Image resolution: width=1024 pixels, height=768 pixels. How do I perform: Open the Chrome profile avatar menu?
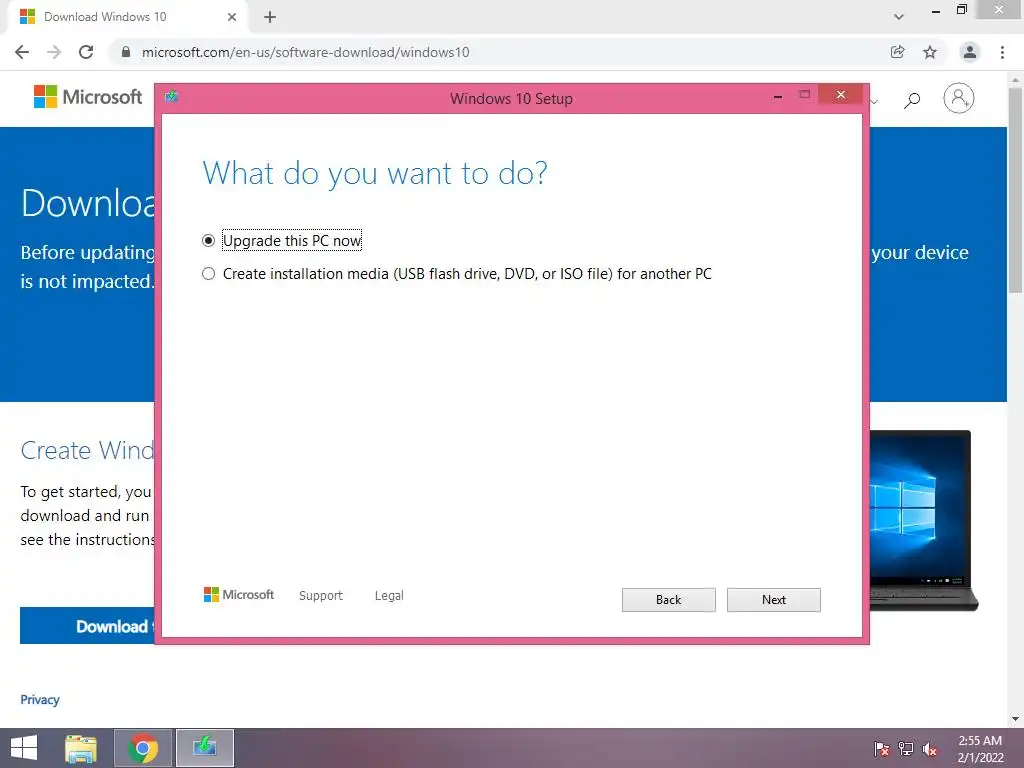970,52
